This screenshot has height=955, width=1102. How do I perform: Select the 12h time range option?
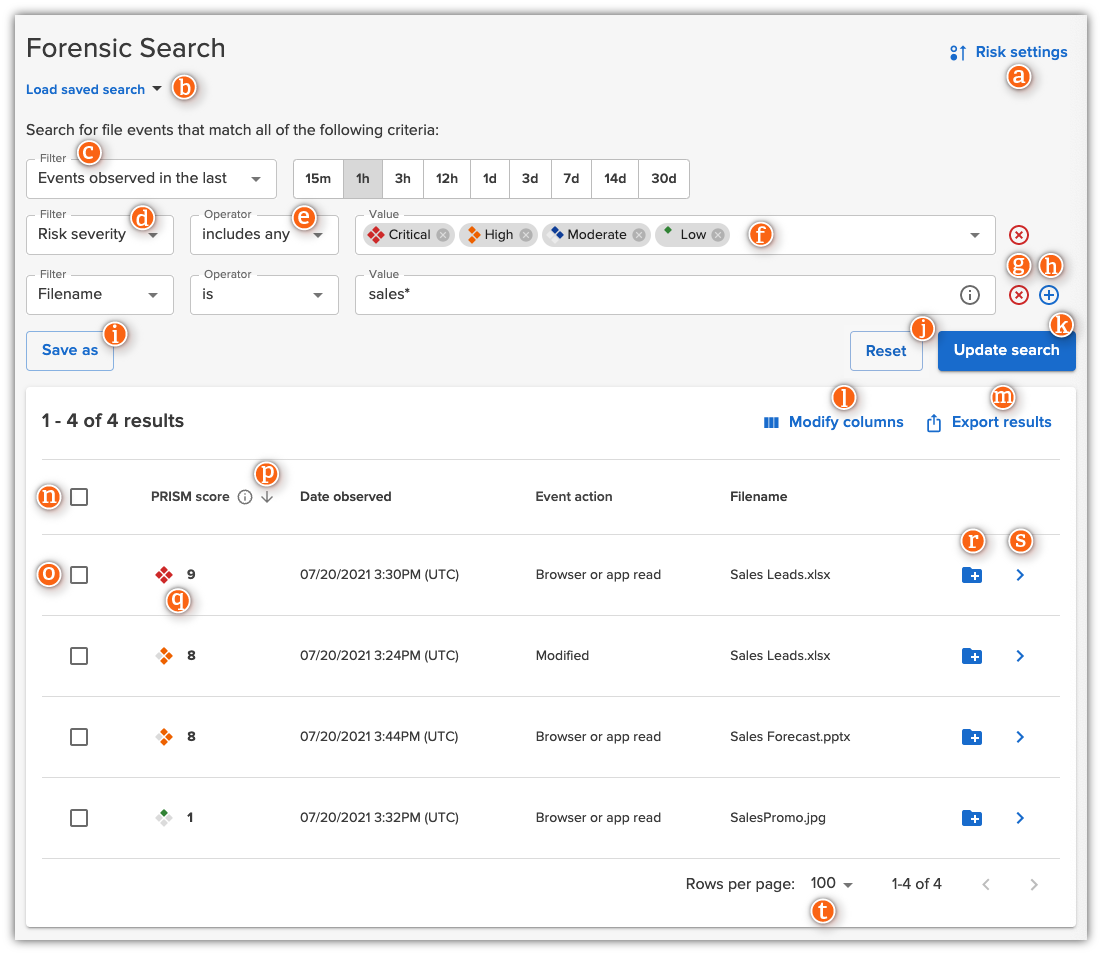pos(446,179)
